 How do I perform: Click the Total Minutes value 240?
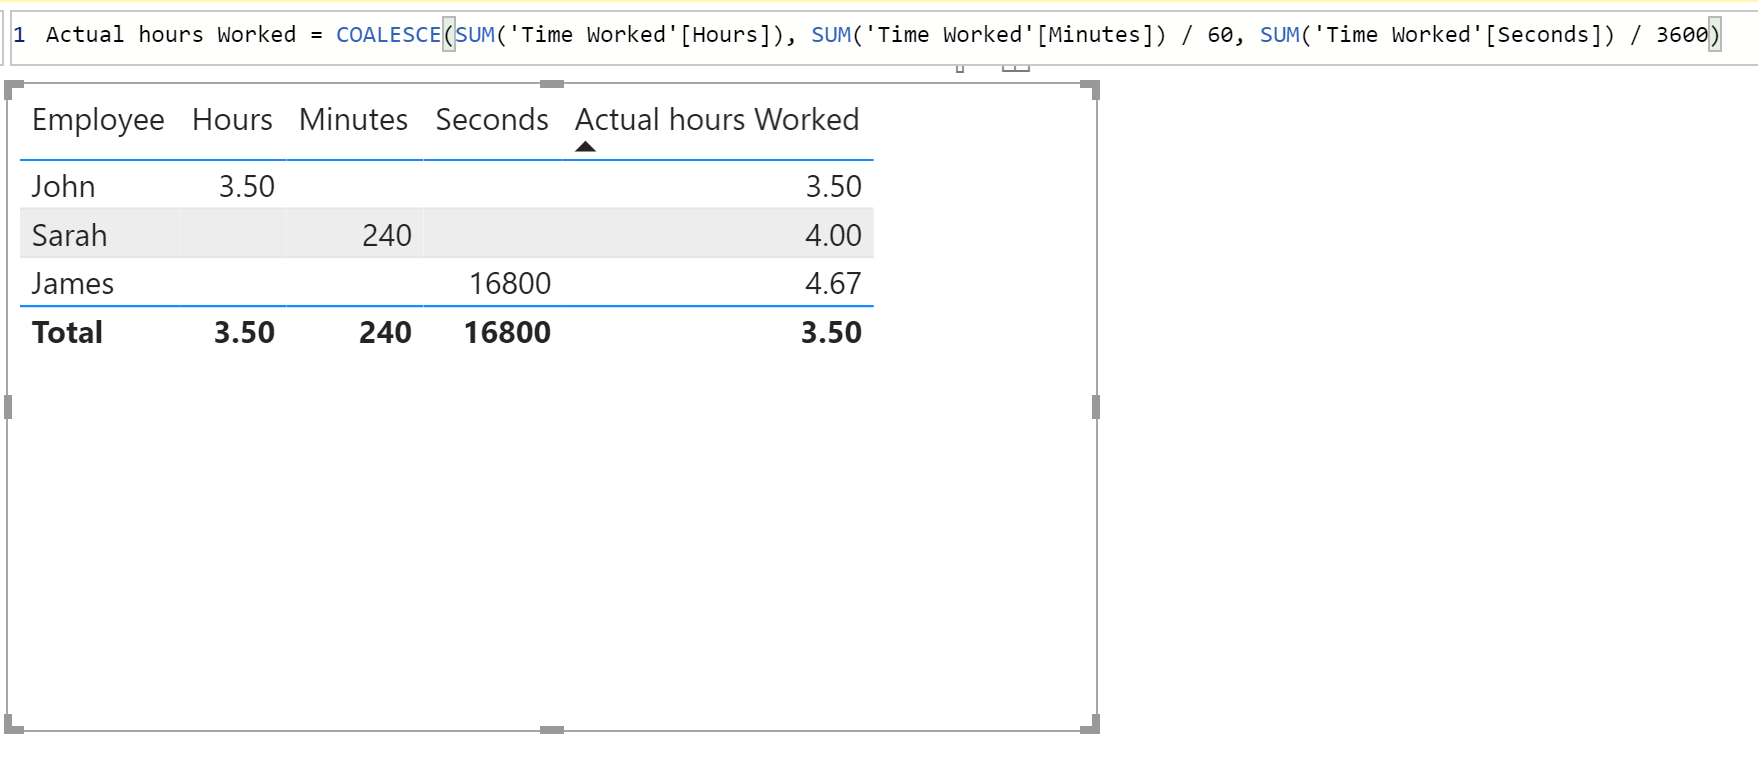385,333
